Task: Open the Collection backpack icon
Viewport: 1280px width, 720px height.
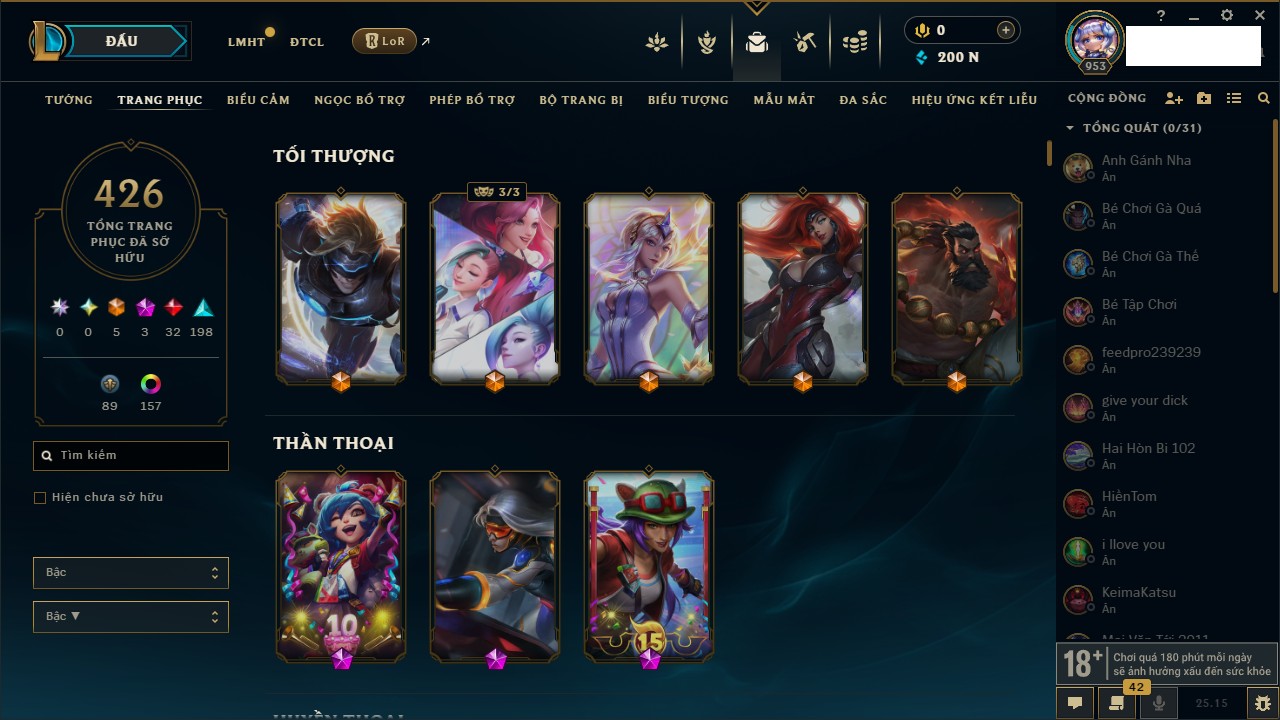Action: pos(756,42)
